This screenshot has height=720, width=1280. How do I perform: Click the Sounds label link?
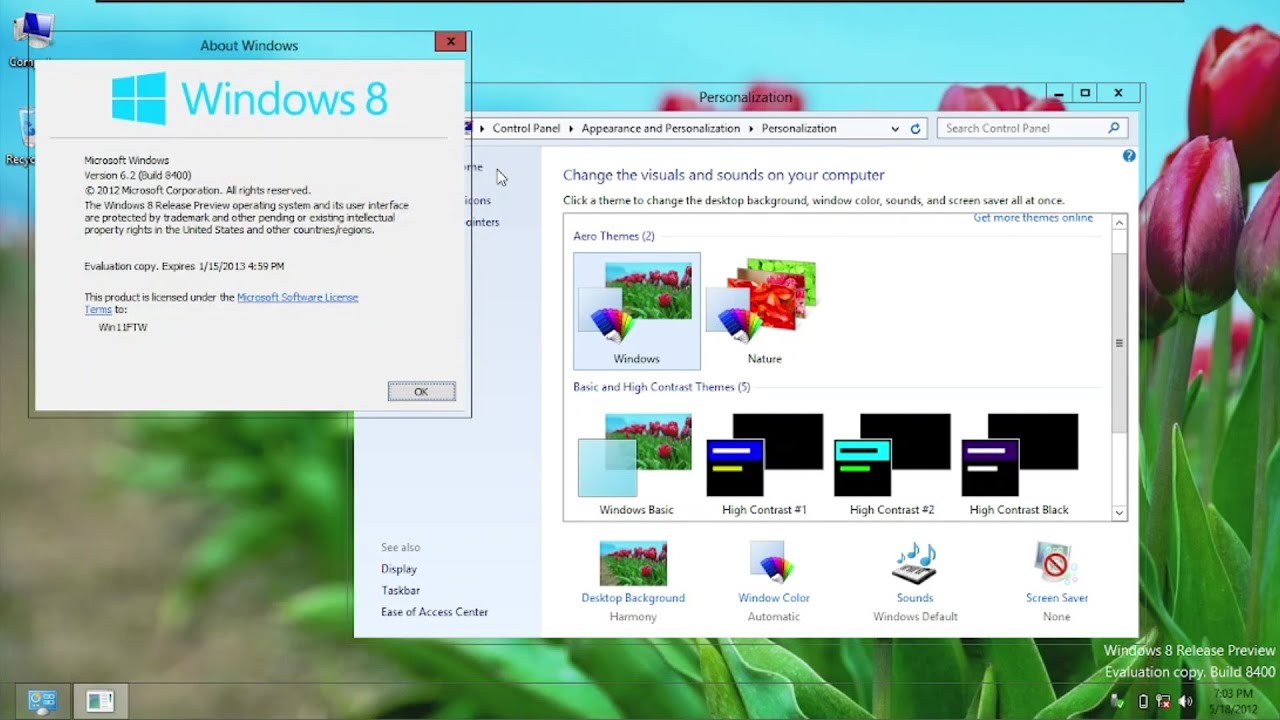[915, 598]
